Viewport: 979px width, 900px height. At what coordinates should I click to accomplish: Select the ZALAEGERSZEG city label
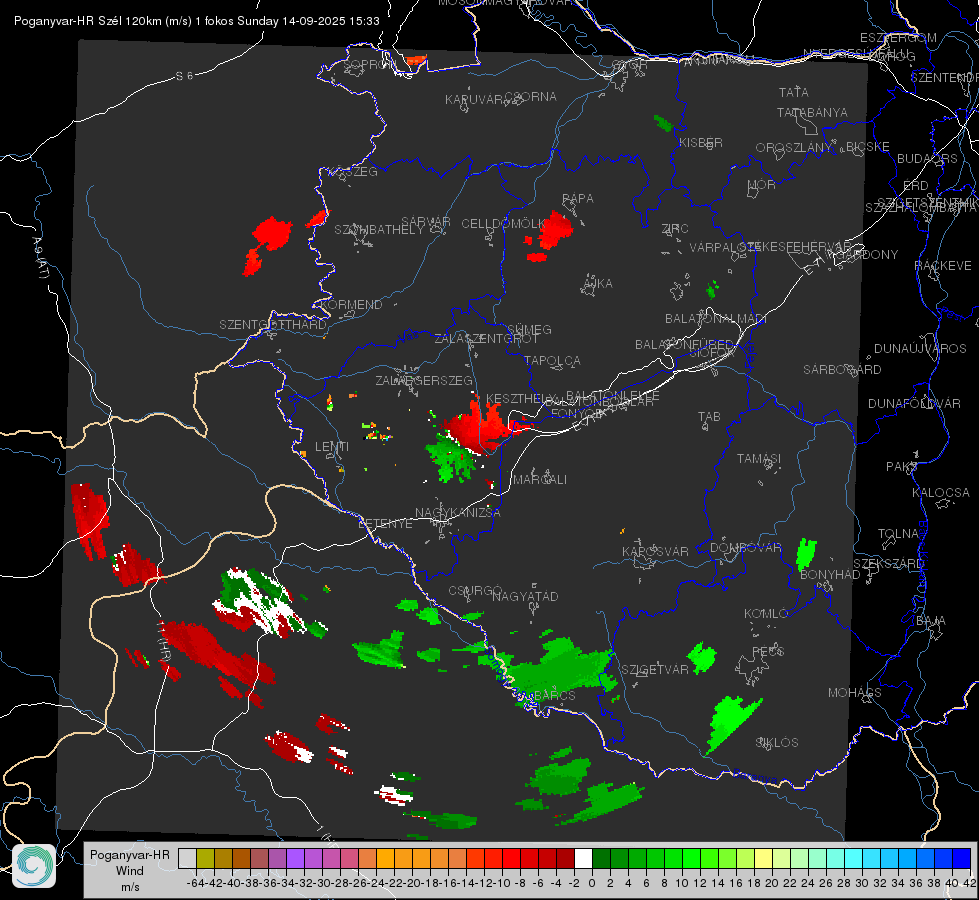[424, 380]
